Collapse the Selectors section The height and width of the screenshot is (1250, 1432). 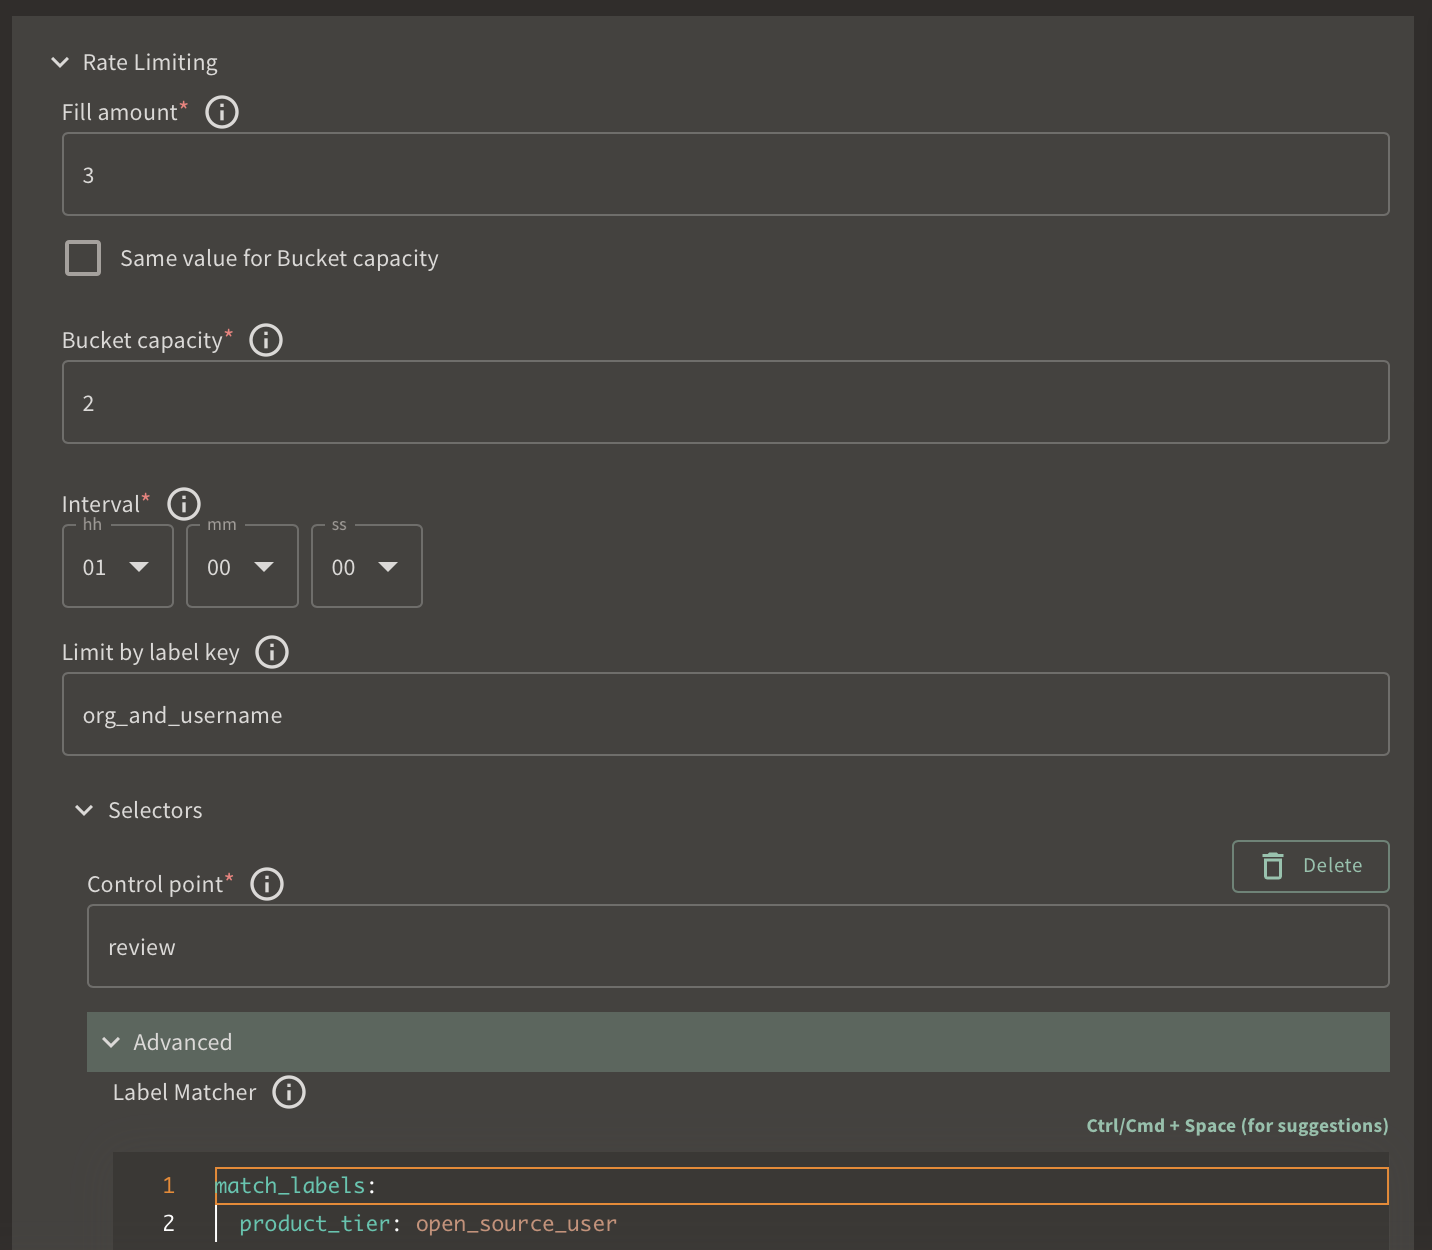(84, 810)
